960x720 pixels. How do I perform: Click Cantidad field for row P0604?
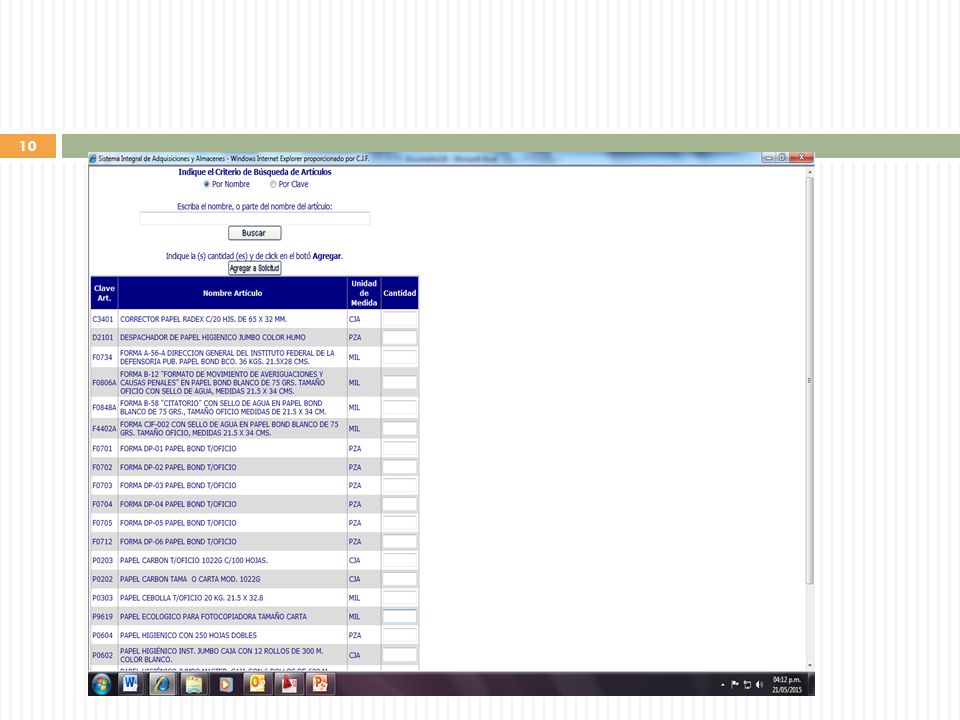point(399,636)
